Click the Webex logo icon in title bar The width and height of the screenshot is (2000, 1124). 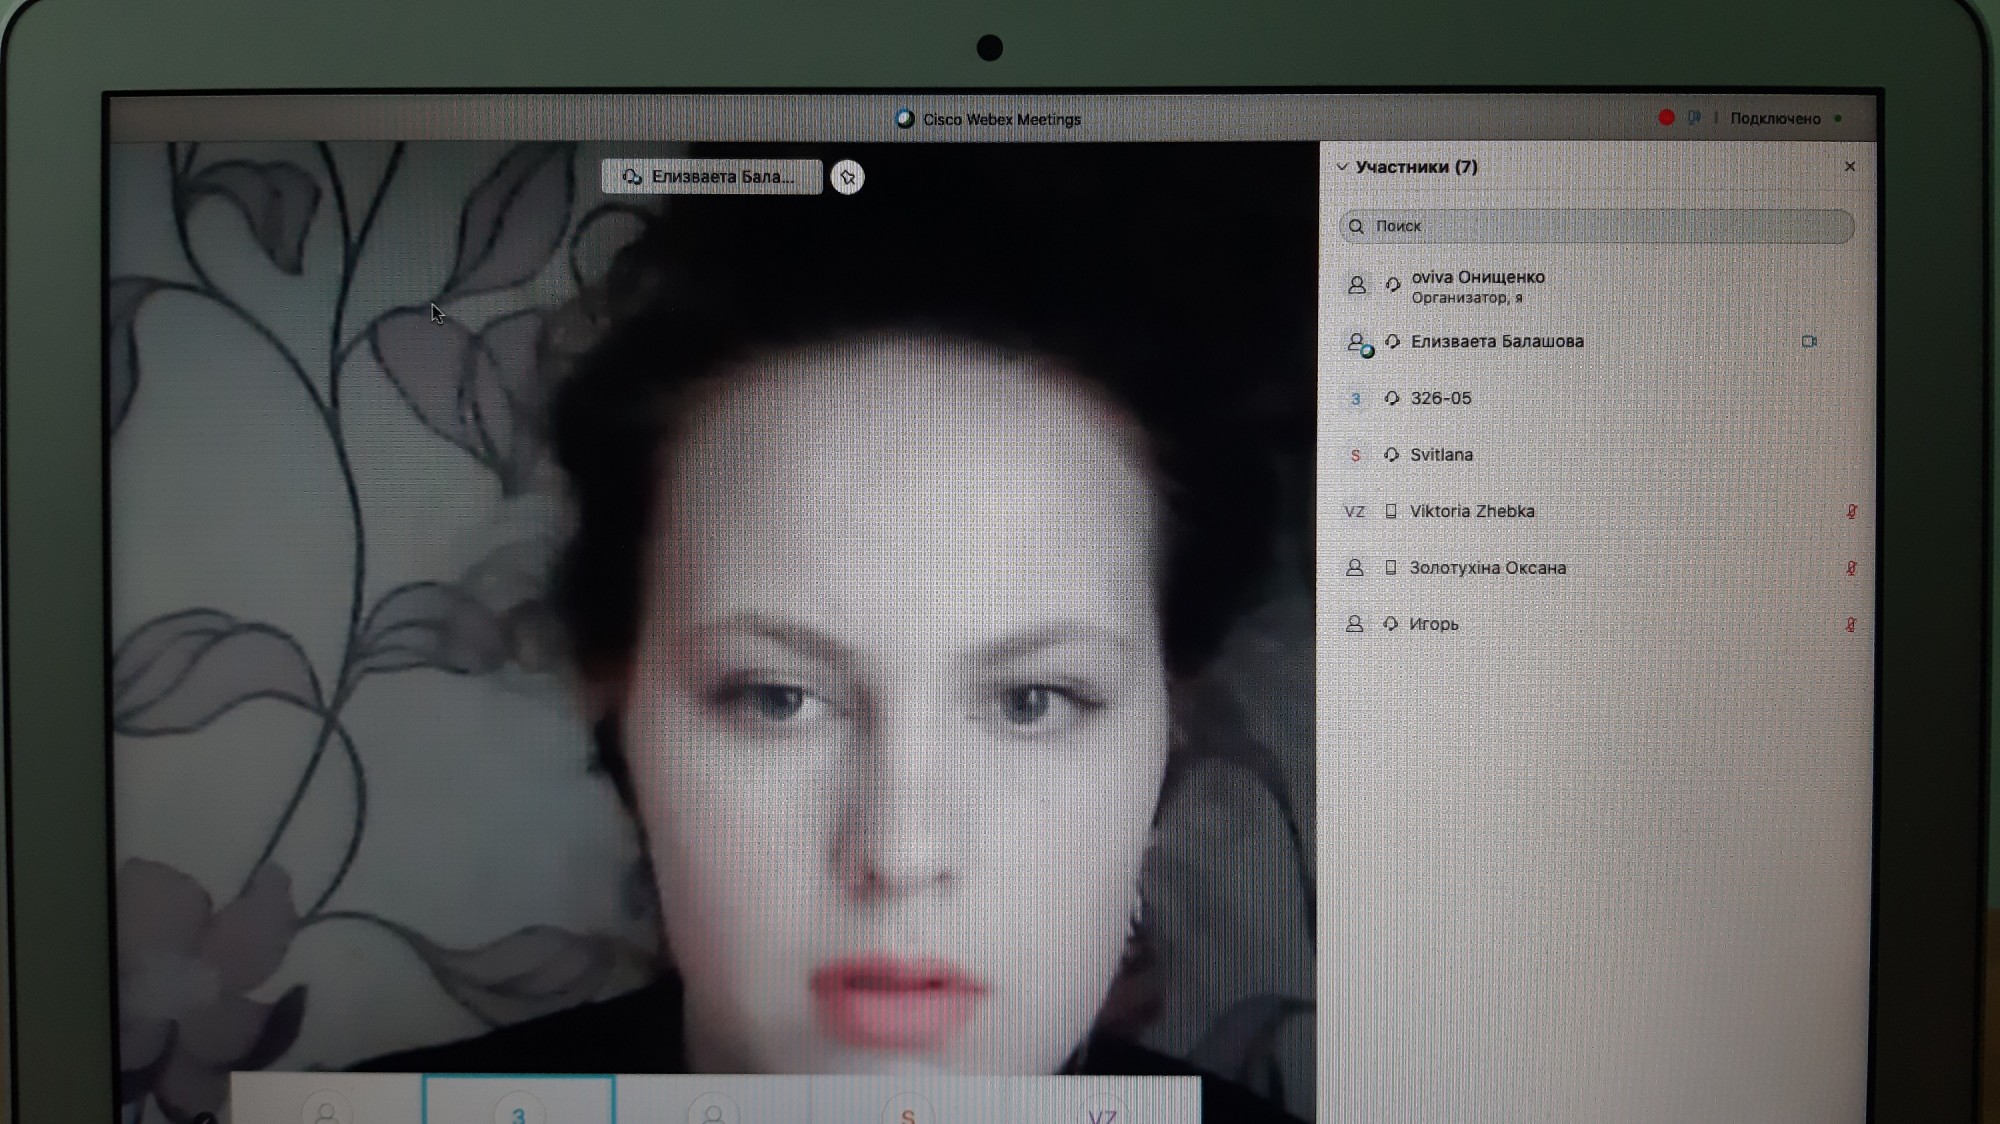(905, 118)
